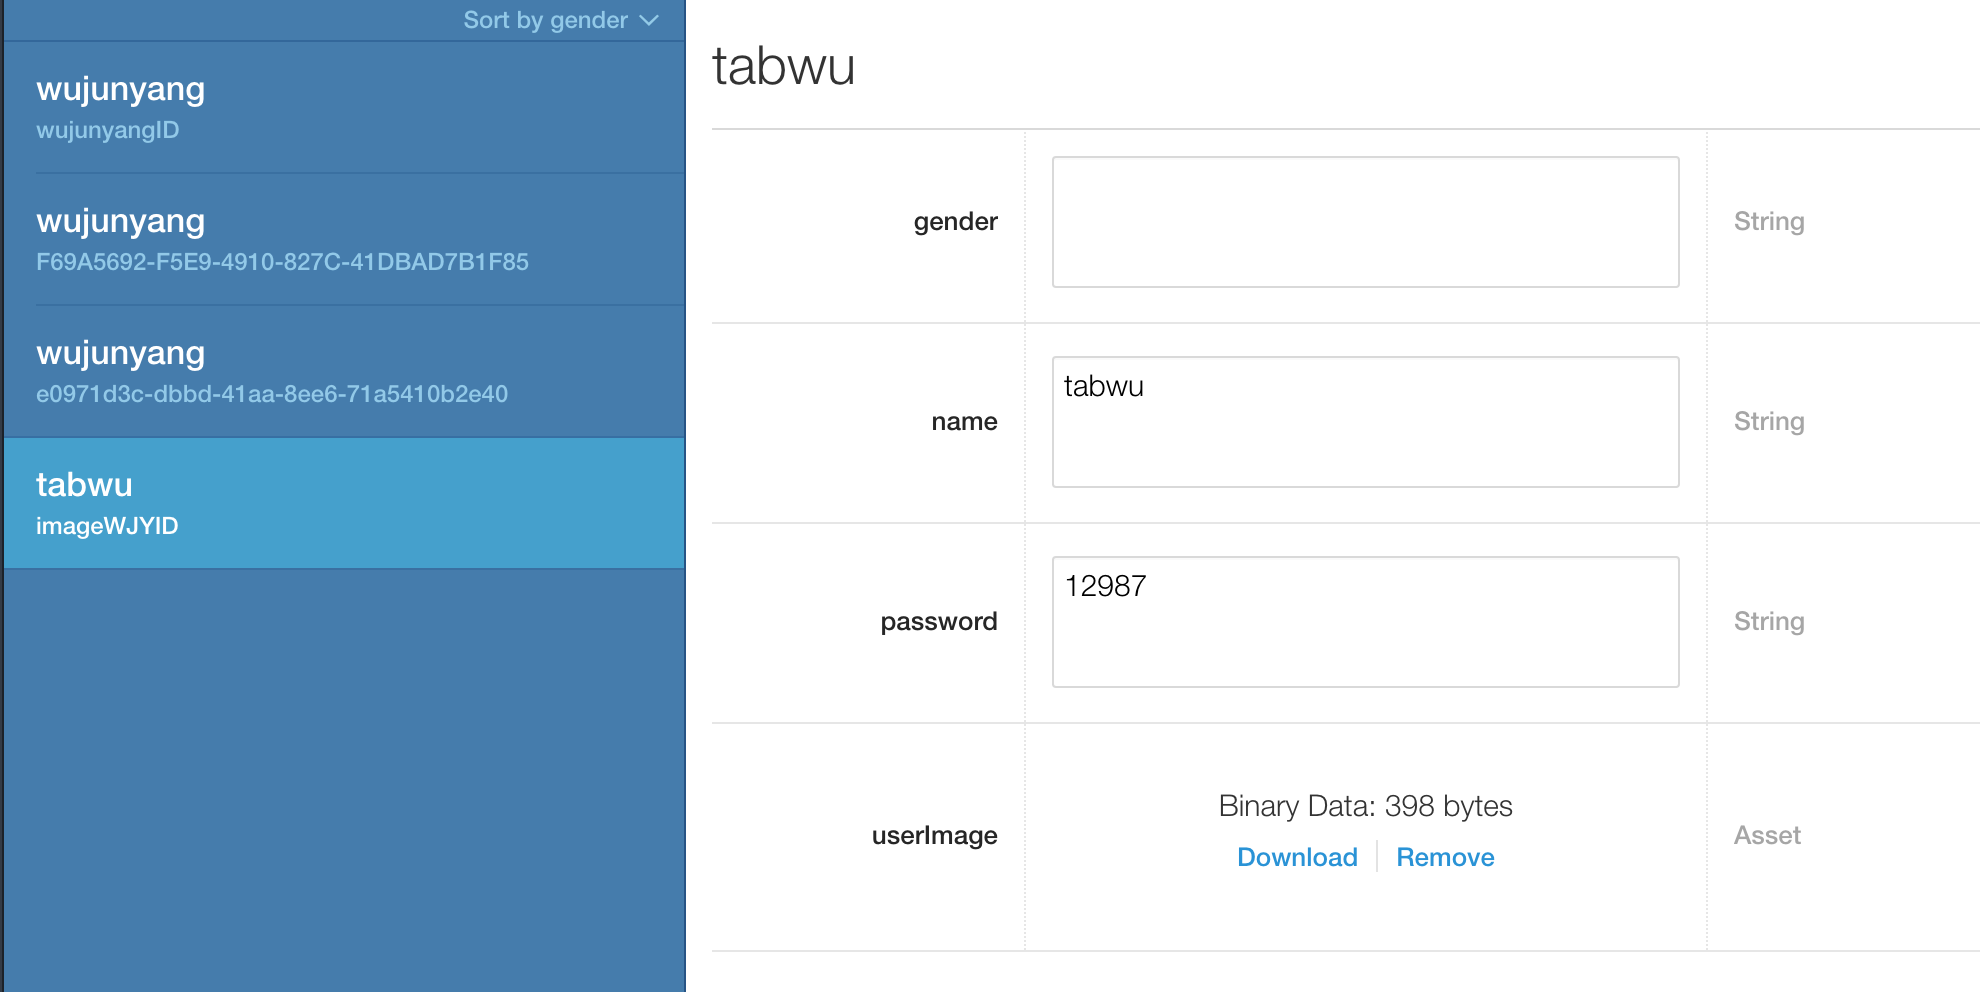Click the password field label
The image size is (1980, 992).
click(938, 622)
